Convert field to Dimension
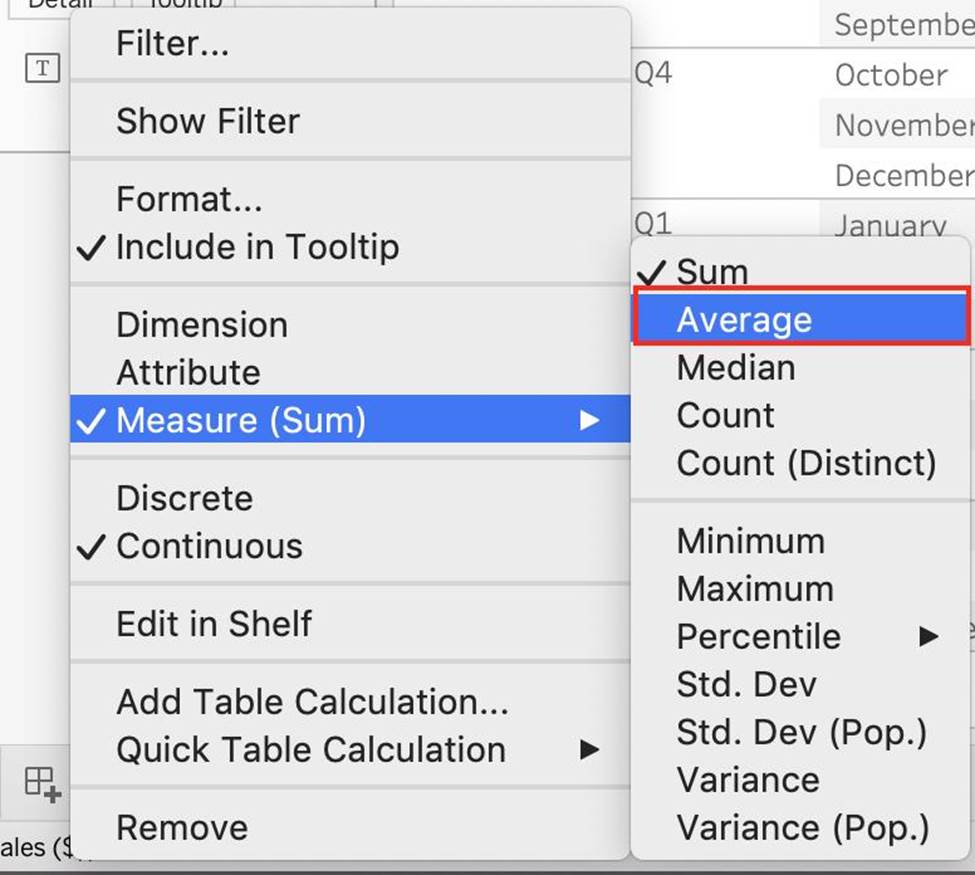Screen dimensions: 975x875 pyautogui.click(x=202, y=325)
